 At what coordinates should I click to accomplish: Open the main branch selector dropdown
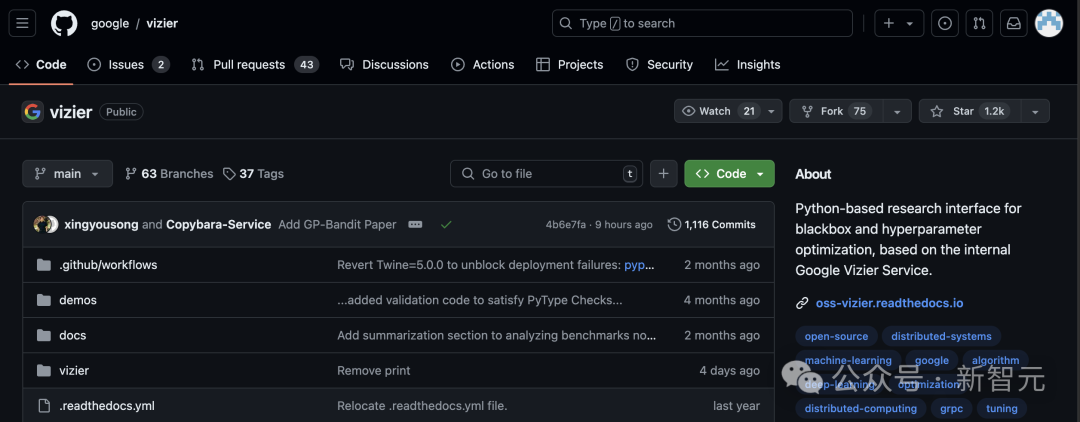tap(67, 173)
